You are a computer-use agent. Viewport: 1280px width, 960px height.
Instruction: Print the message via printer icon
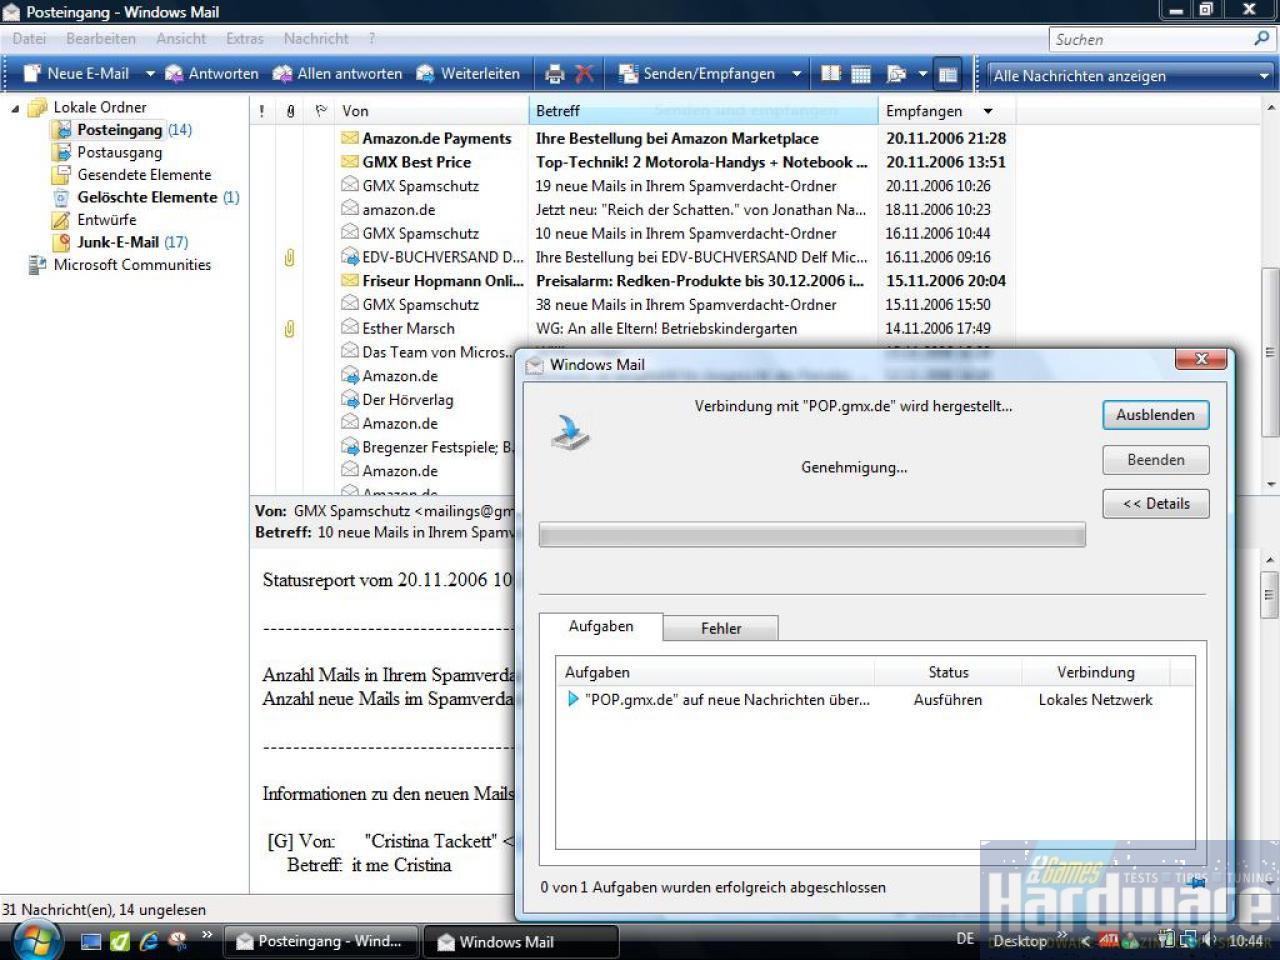pos(555,74)
